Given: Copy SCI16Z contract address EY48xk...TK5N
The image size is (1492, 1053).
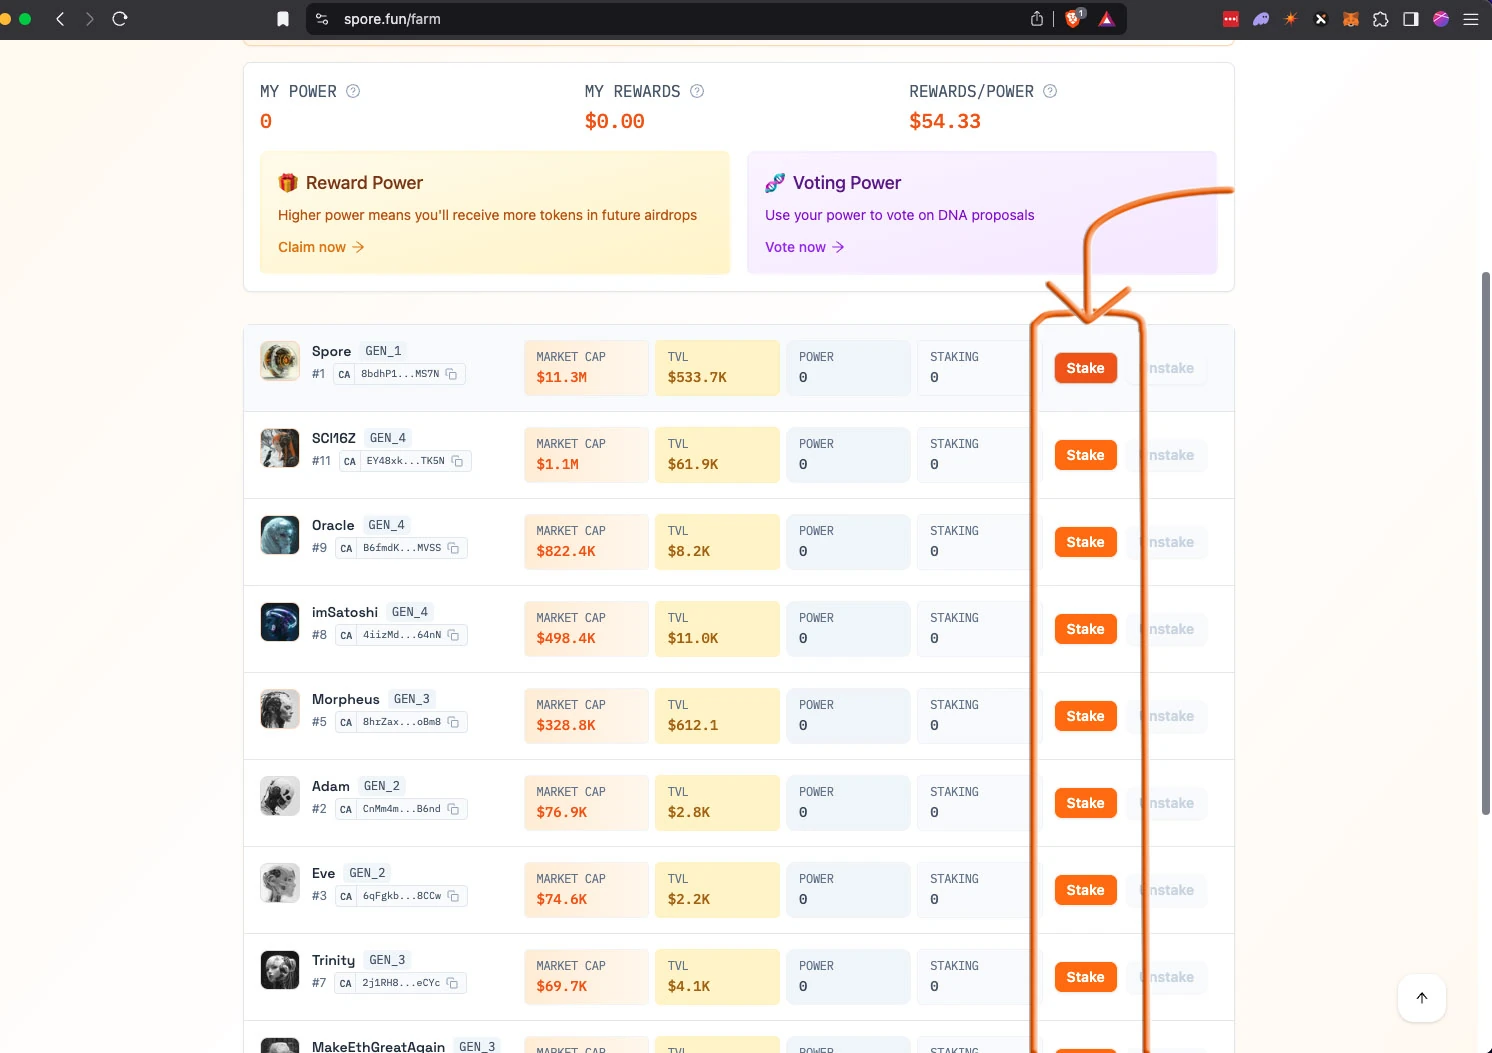Looking at the screenshot, I should (458, 461).
